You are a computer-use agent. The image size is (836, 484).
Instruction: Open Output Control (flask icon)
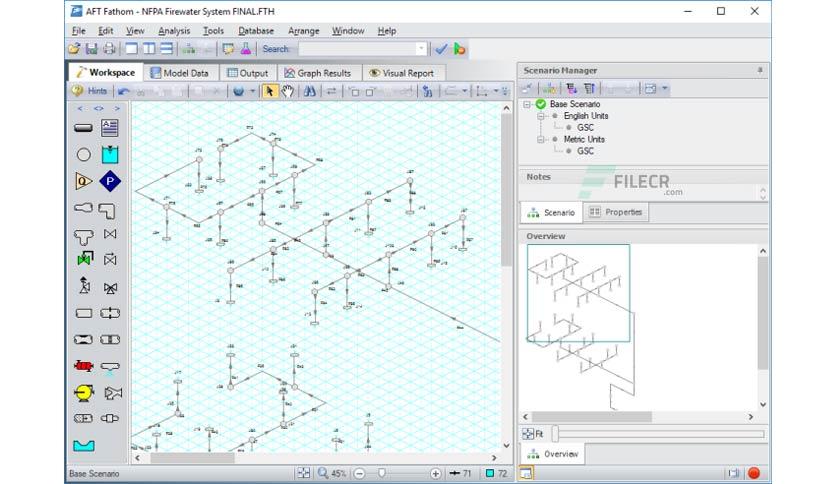click(246, 49)
